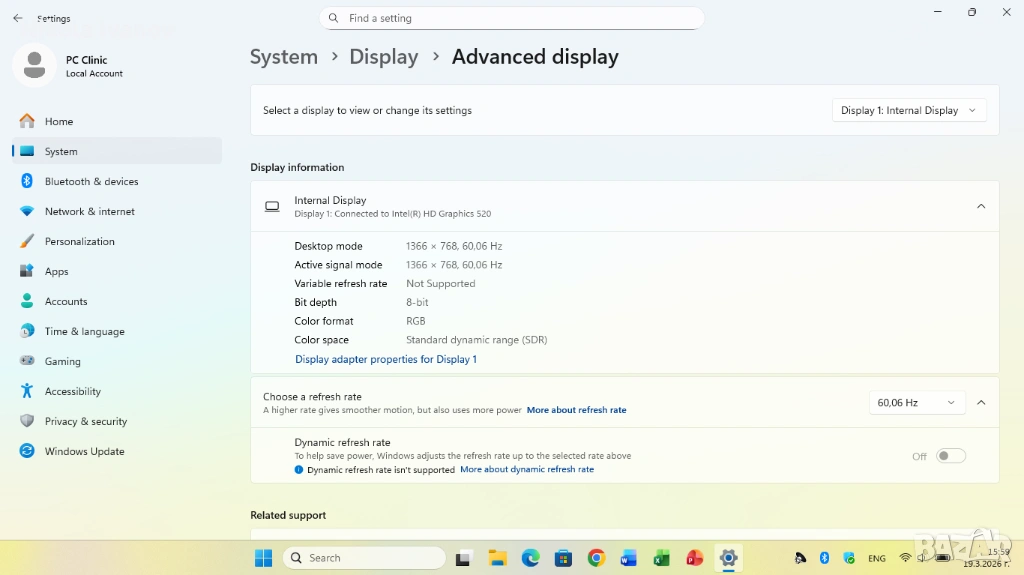Select Gaming in the sidebar
Image resolution: width=1024 pixels, height=575 pixels.
tap(62, 361)
